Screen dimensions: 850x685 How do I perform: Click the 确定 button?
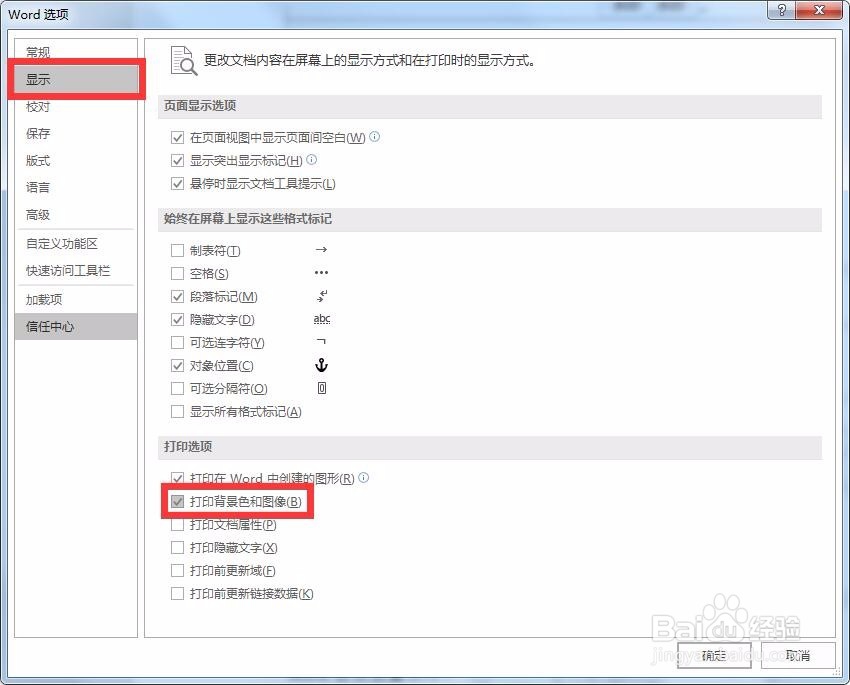(x=713, y=657)
